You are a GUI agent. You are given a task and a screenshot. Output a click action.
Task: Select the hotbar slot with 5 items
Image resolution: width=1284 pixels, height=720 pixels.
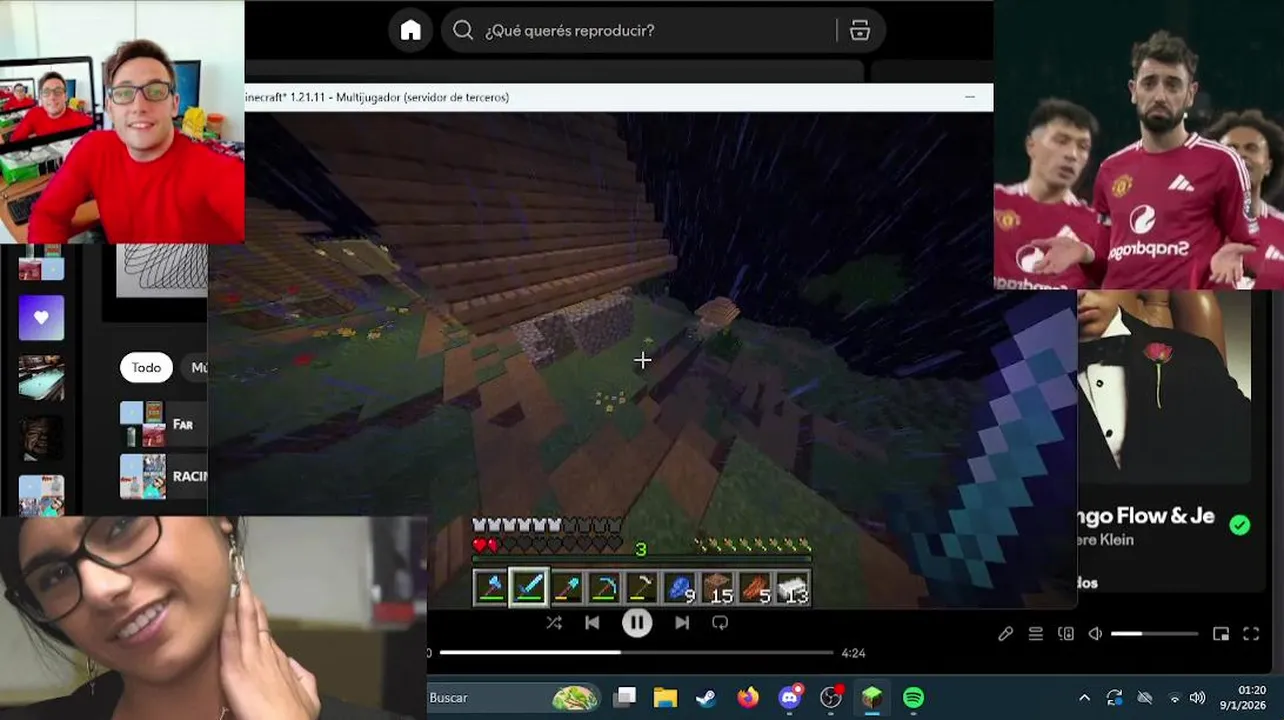(756, 588)
